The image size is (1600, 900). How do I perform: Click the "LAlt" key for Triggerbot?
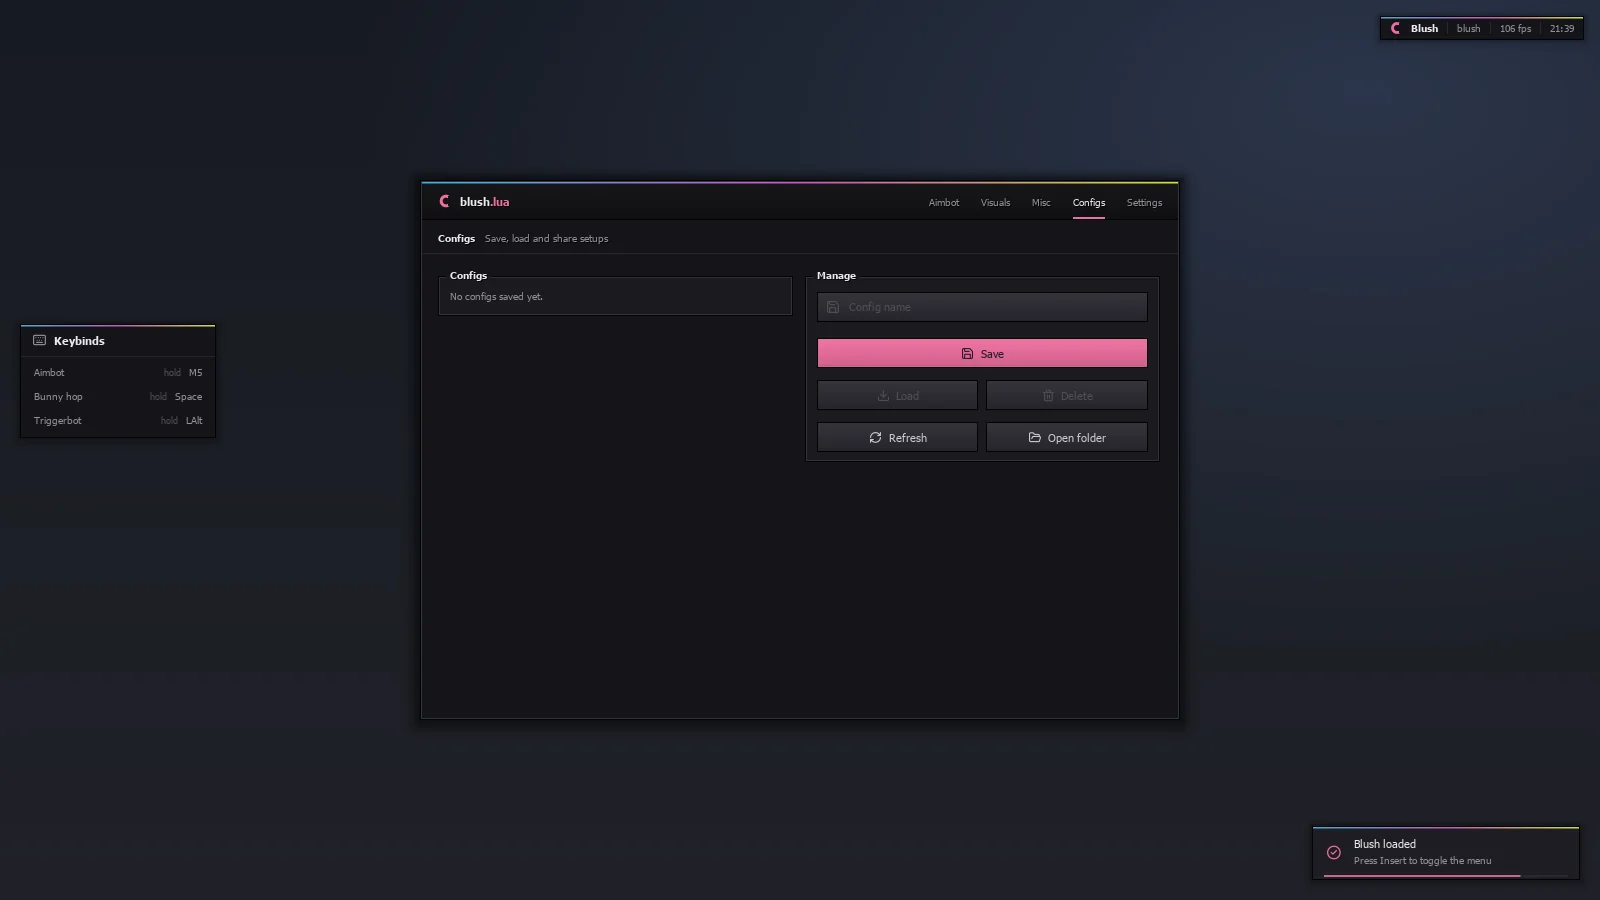tap(194, 421)
